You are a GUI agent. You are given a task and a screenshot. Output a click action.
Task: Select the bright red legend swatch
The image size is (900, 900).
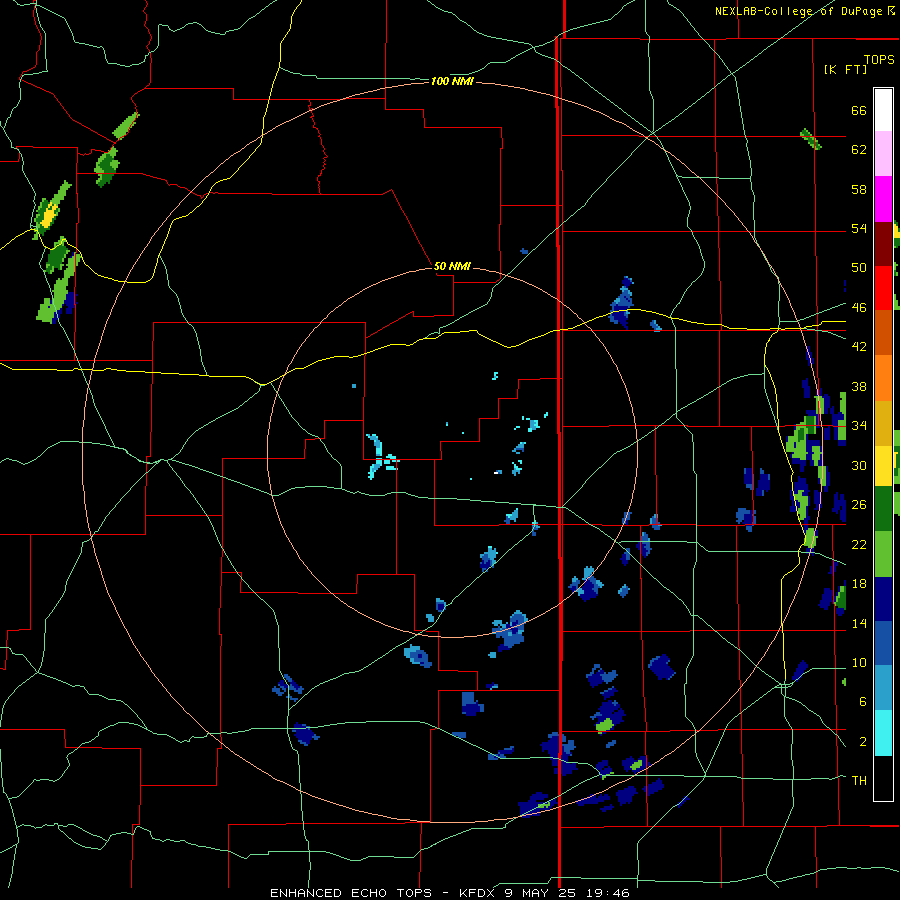(x=883, y=288)
